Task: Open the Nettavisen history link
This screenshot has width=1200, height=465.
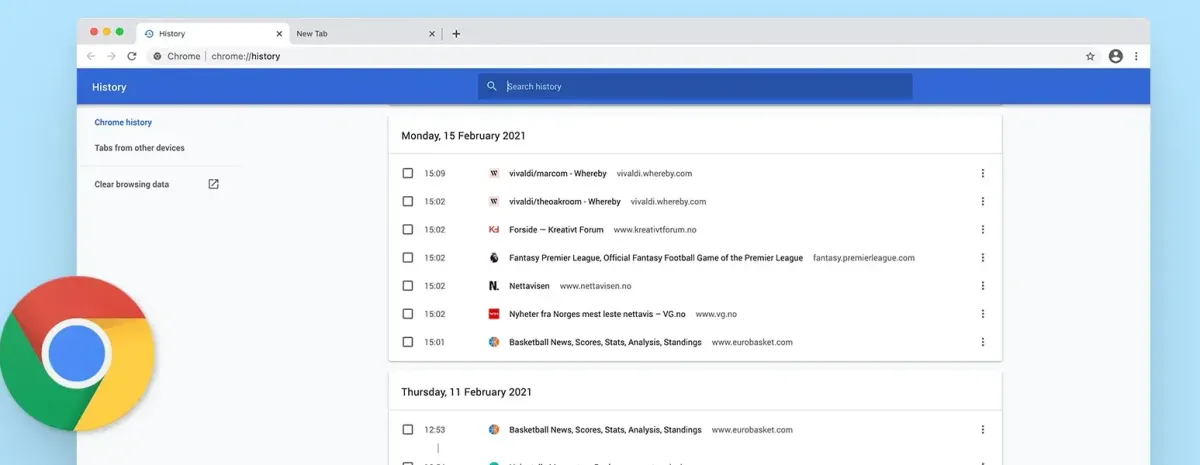Action: [529, 285]
